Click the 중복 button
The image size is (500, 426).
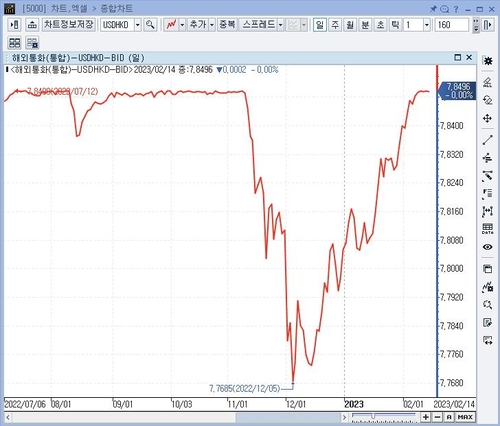pos(227,24)
